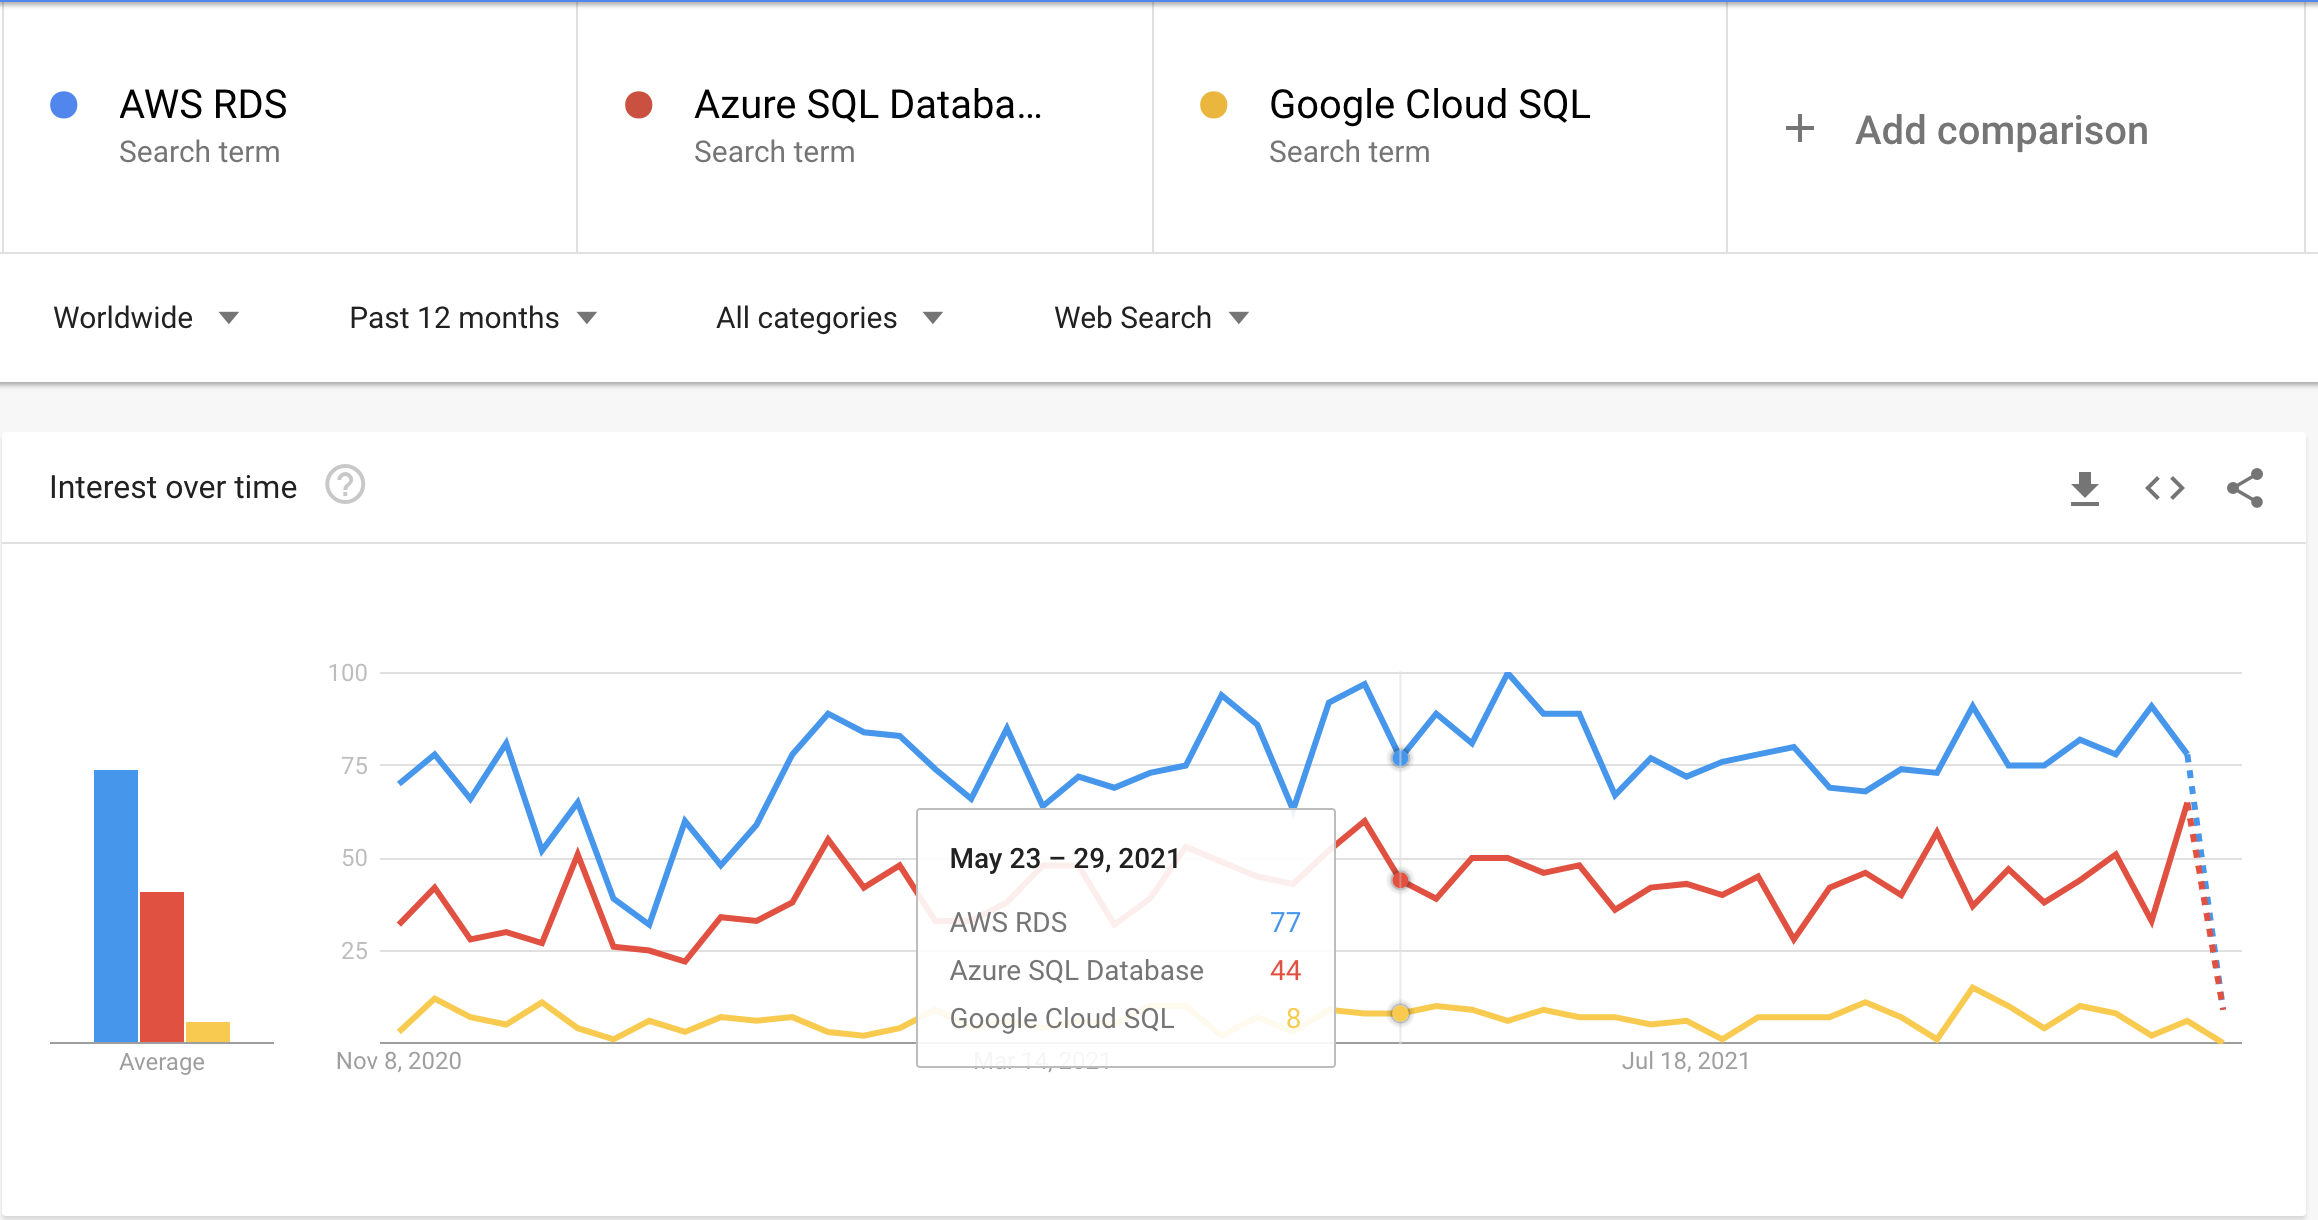The height and width of the screenshot is (1220, 2318).
Task: Click the blue AWS RDS color dot
Action: [64, 105]
